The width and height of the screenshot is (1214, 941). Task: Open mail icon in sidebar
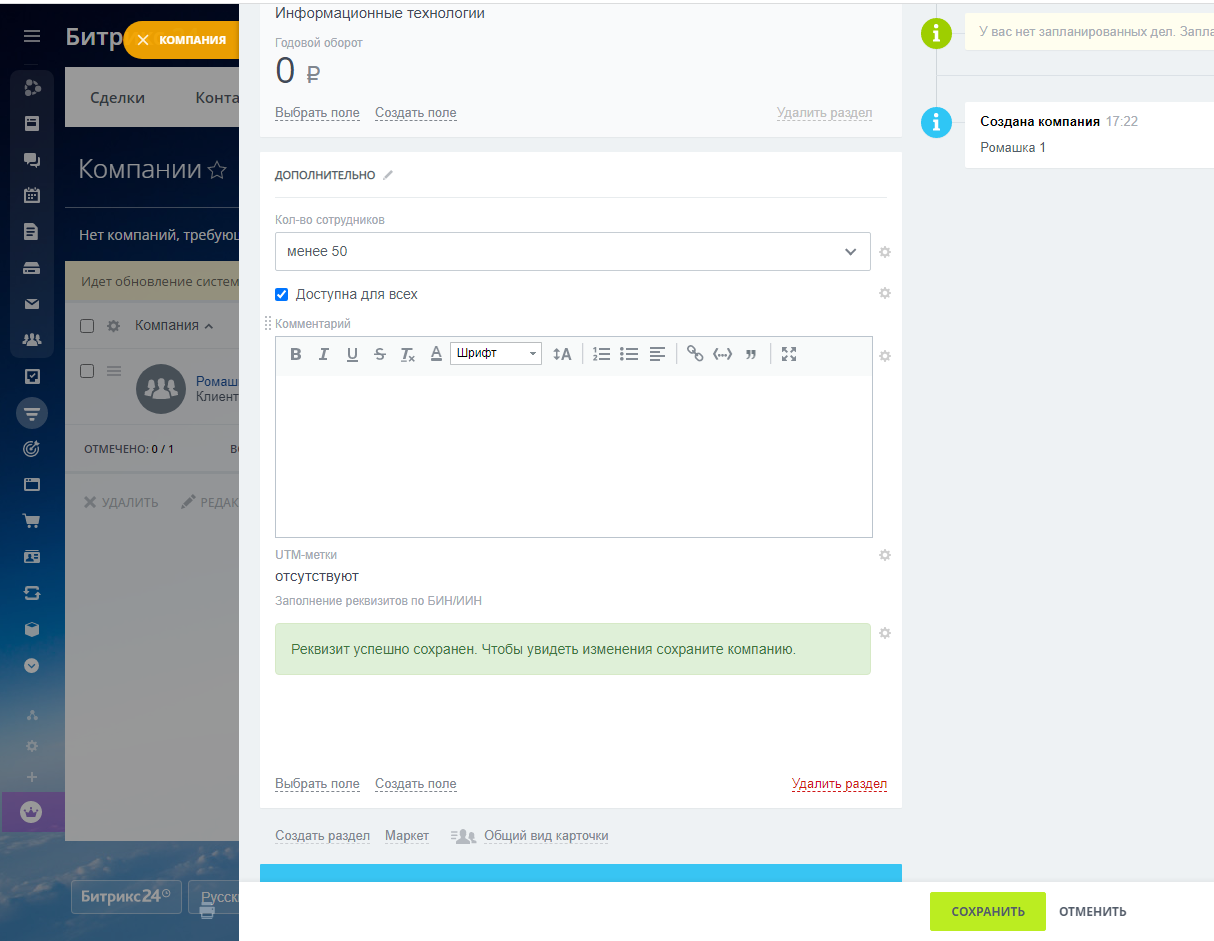32,304
